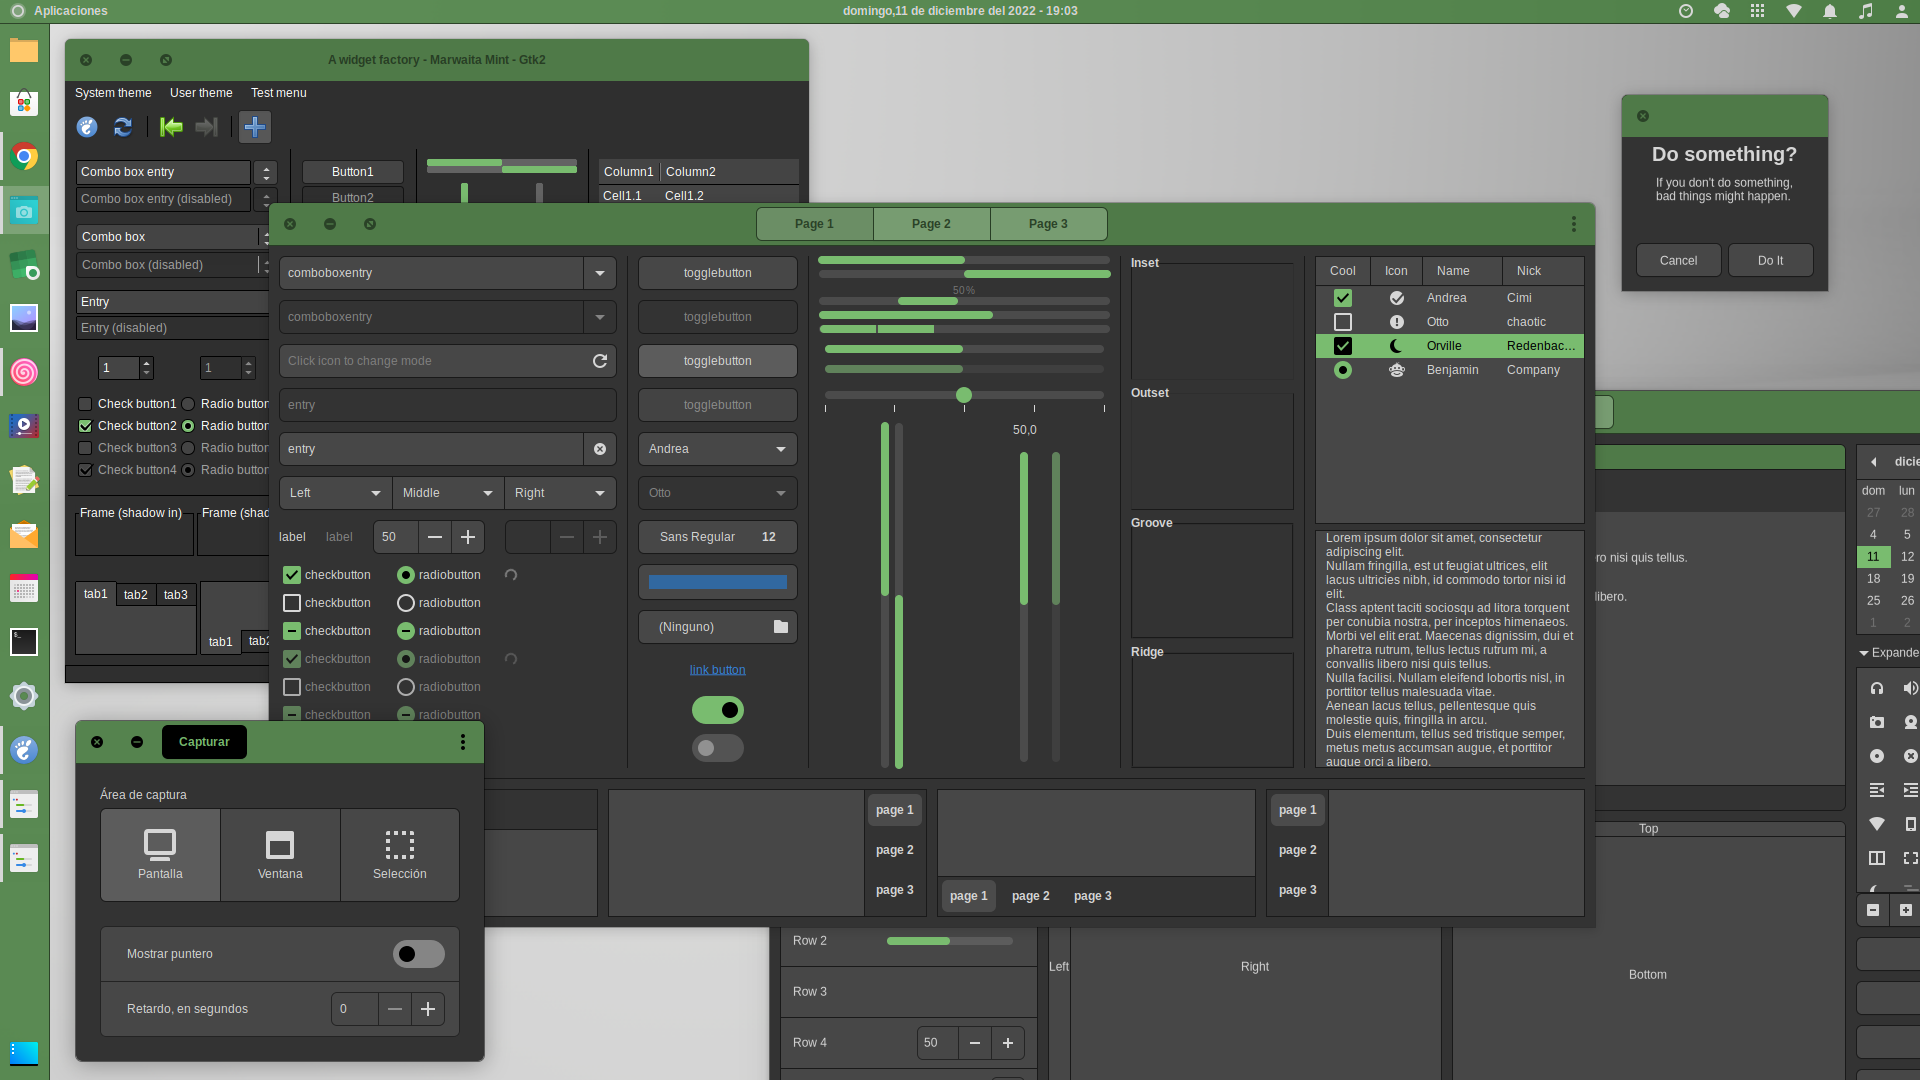The height and width of the screenshot is (1080, 1920).
Task: Click the blue refresh icon in the toolbar
Action: 123,127
